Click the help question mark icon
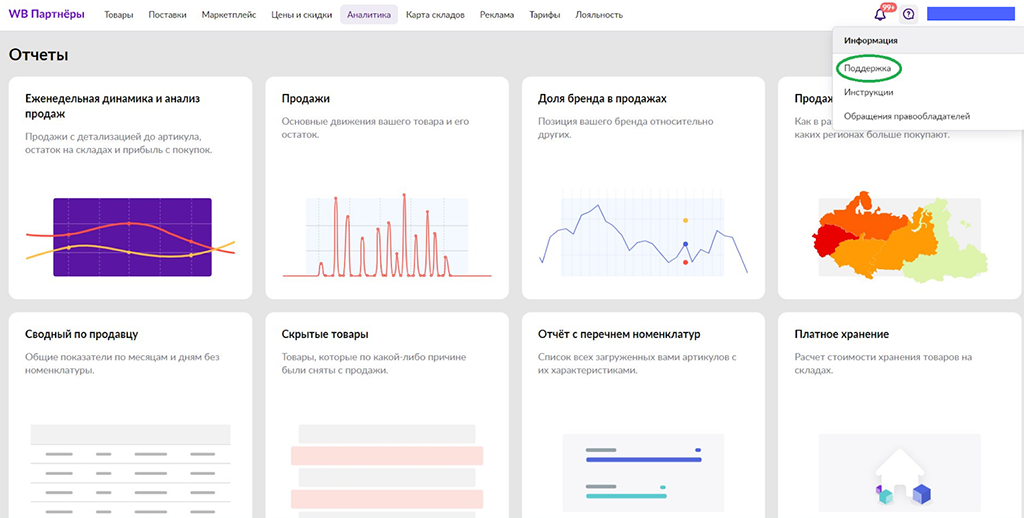1024x518 pixels. (908, 14)
